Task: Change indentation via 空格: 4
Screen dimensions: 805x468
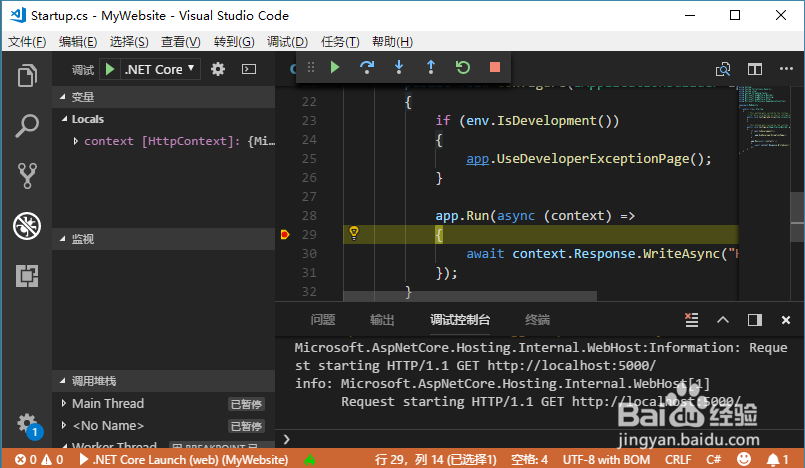Action: point(529,459)
